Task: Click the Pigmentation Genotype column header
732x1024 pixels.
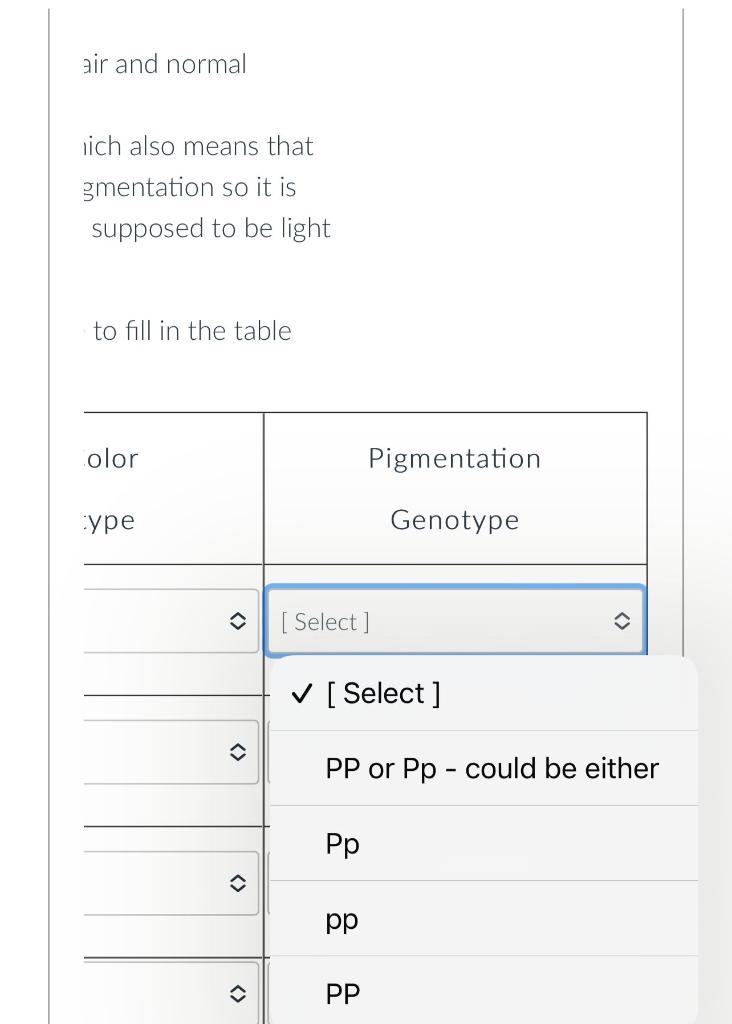Action: (455, 489)
